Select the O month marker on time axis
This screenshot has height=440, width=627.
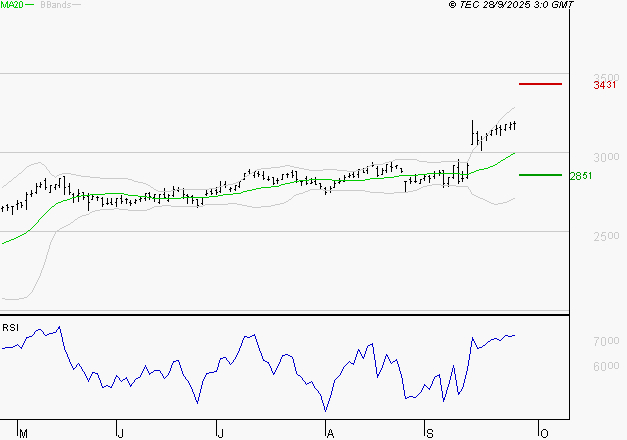point(544,432)
